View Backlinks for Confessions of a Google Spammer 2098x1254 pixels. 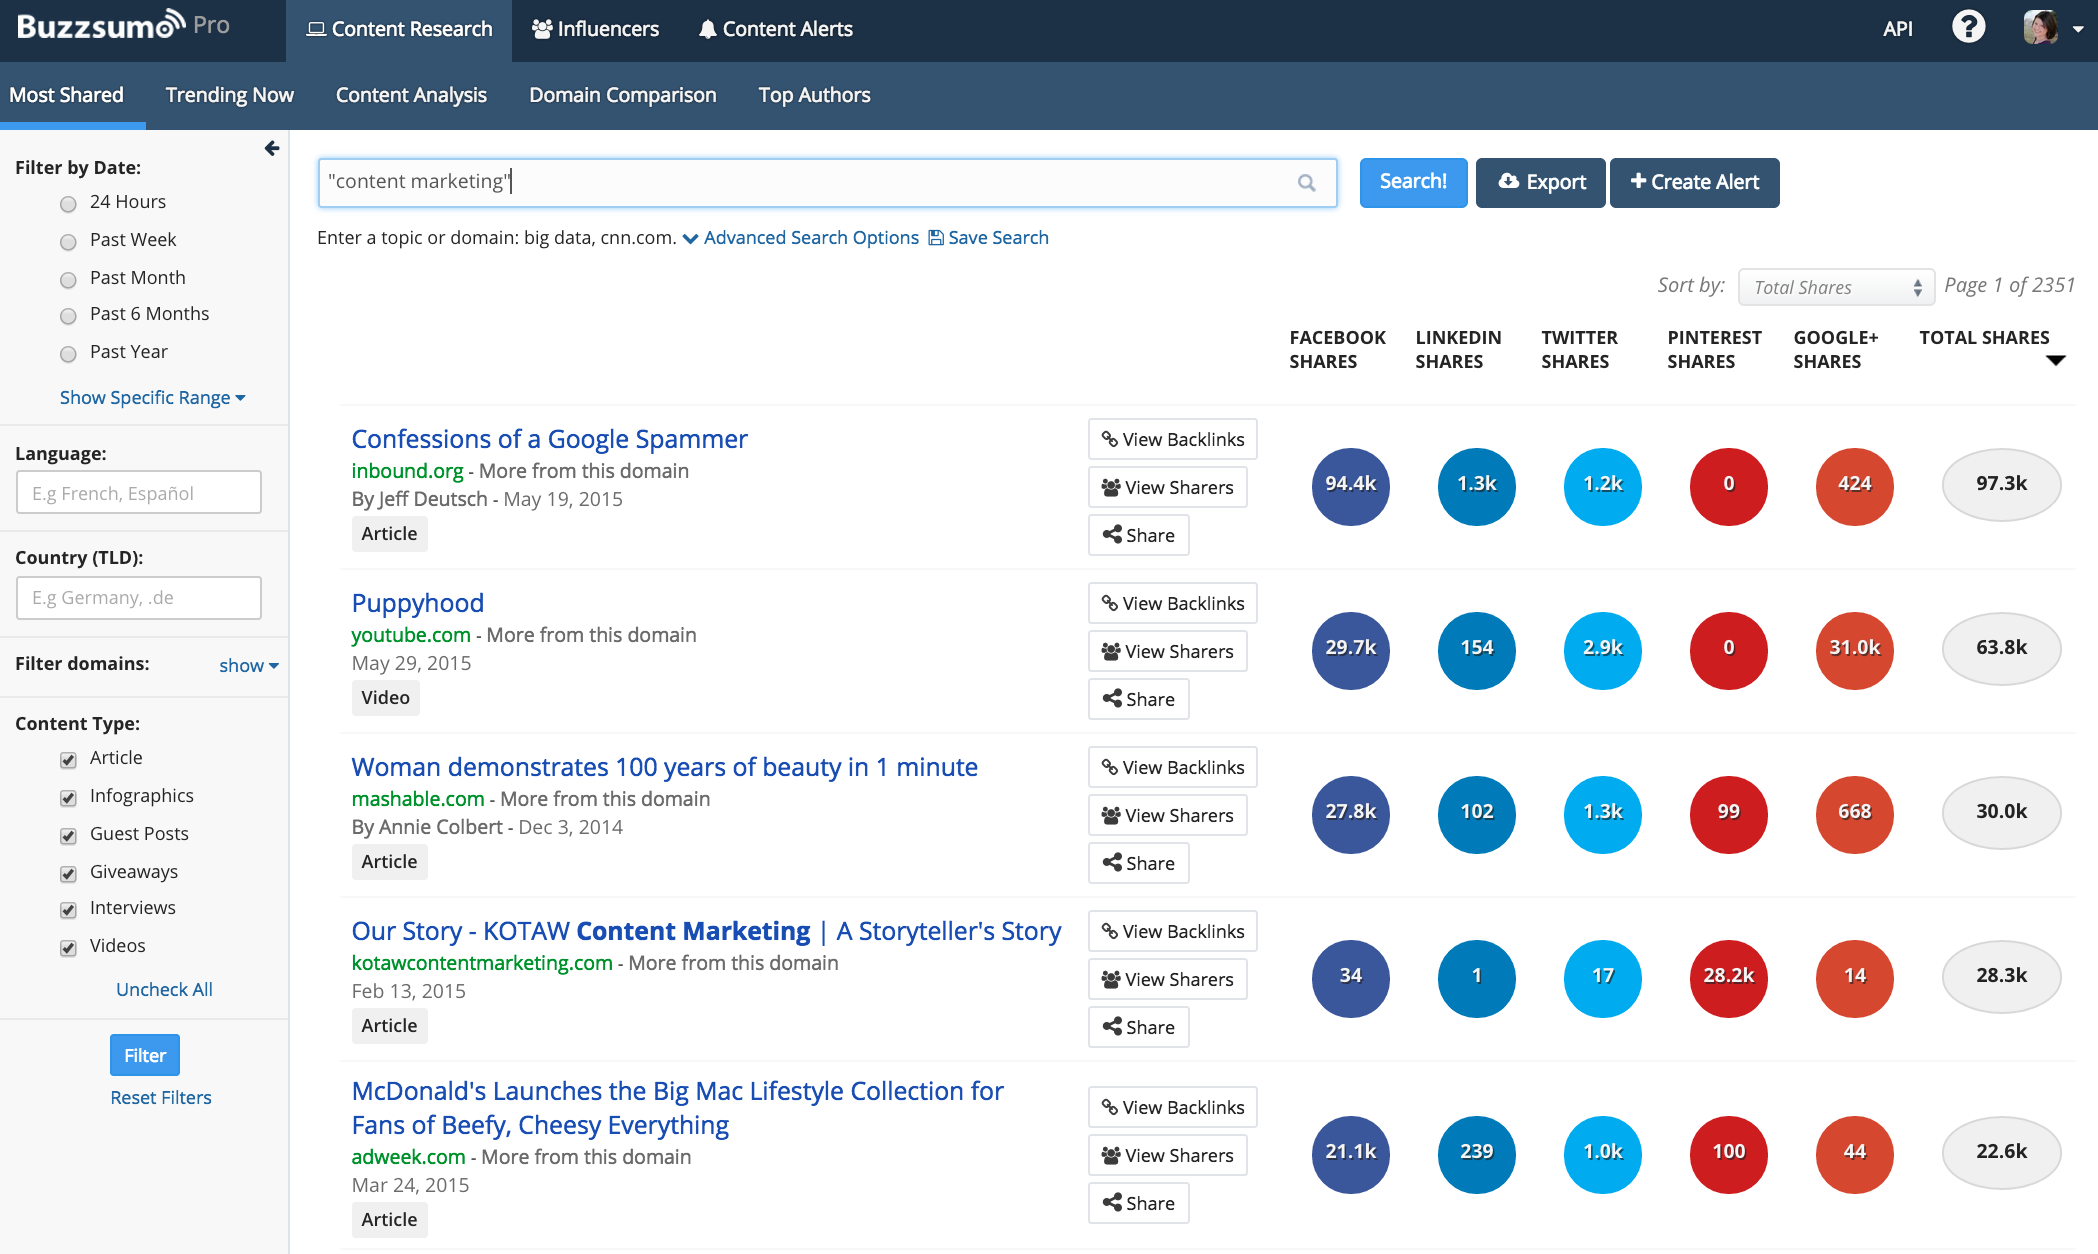click(x=1172, y=439)
